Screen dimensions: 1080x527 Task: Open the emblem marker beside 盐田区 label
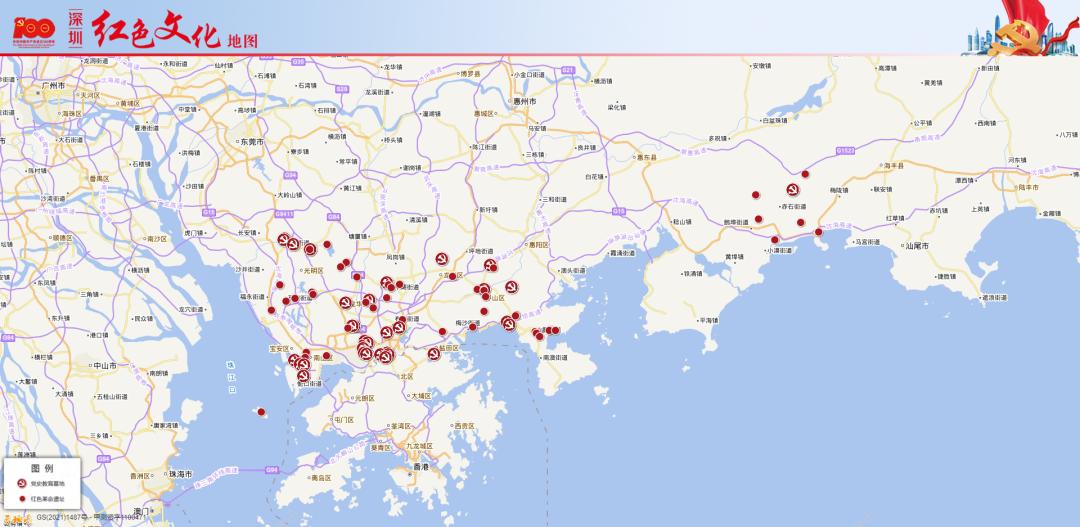(x=435, y=353)
